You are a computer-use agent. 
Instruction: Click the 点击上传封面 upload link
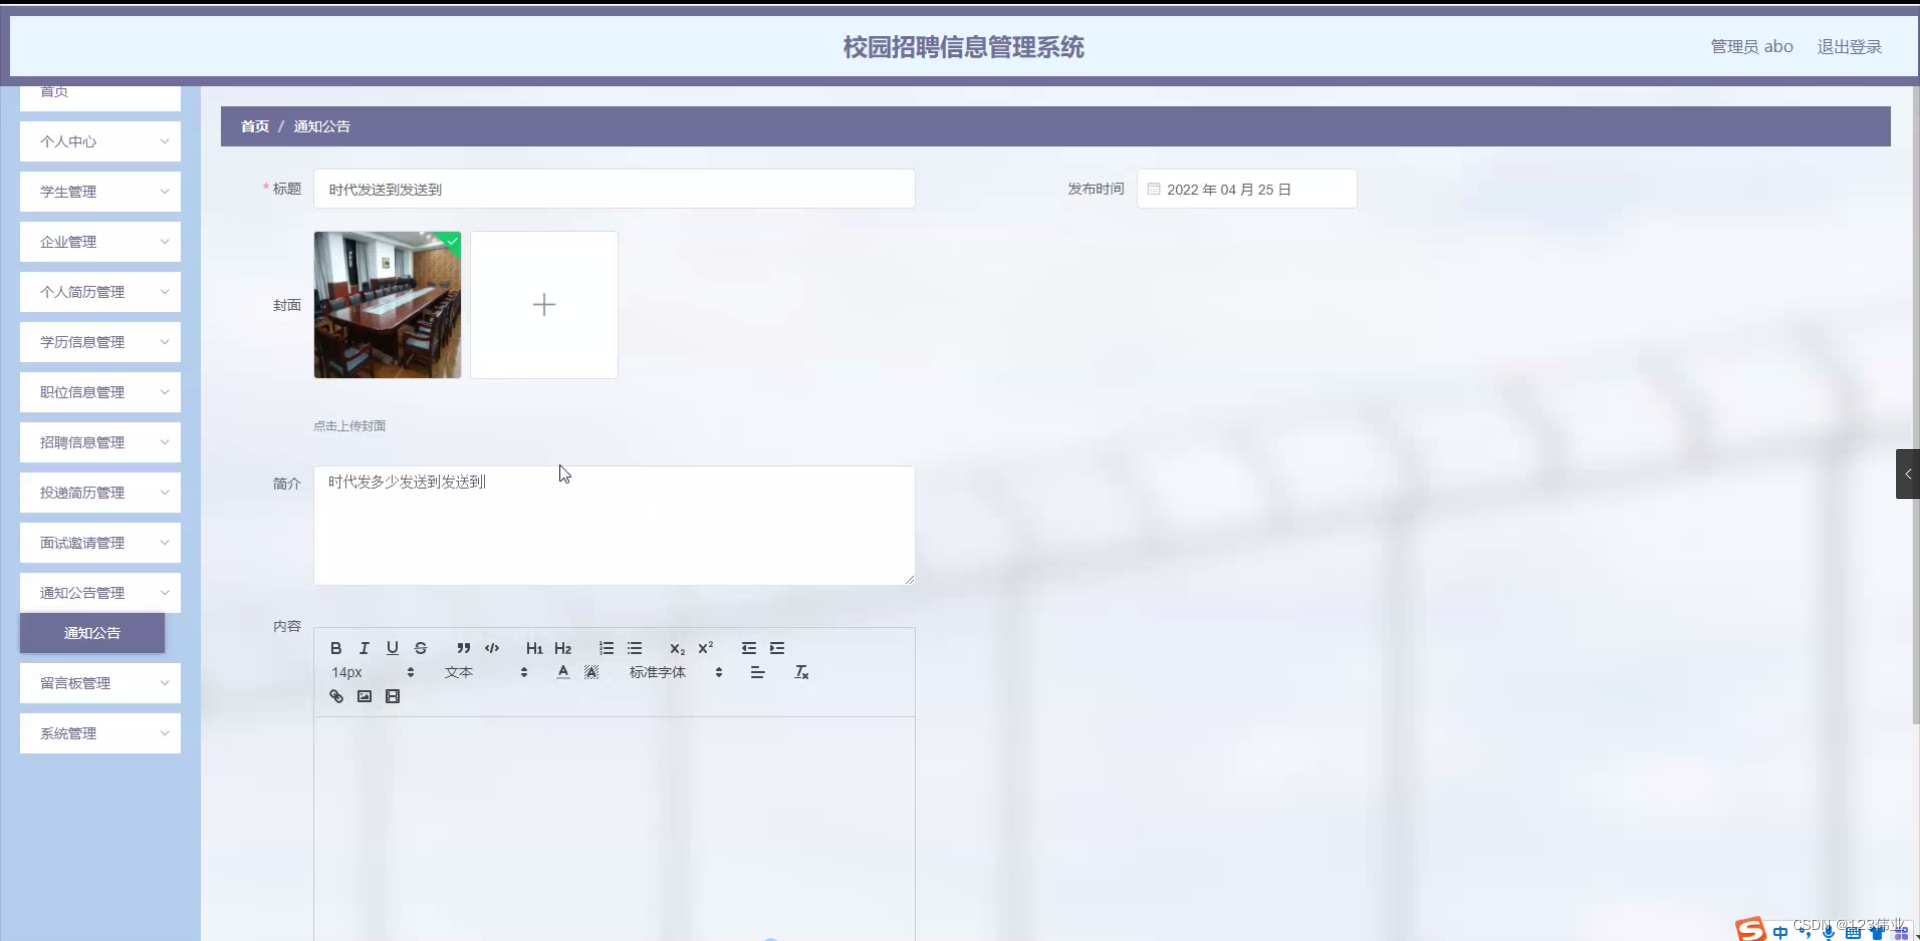pyautogui.click(x=349, y=425)
